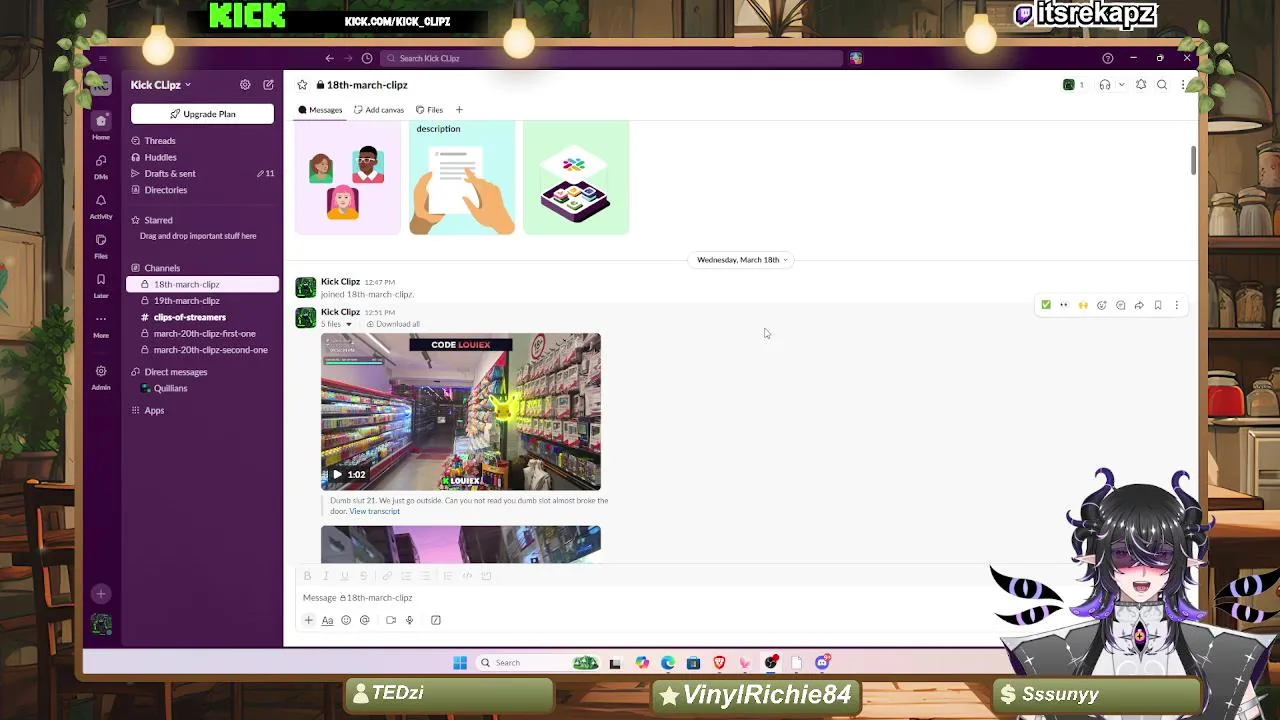Record audio clip with microphone icon
Image resolution: width=1280 pixels, height=720 pixels.
coord(409,620)
